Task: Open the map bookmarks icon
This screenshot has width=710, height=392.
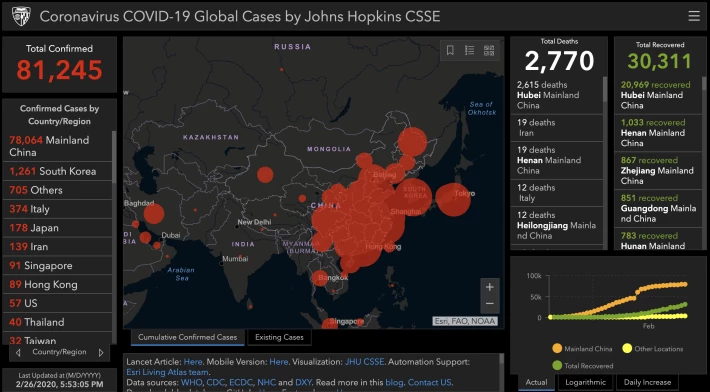Action: pos(450,50)
